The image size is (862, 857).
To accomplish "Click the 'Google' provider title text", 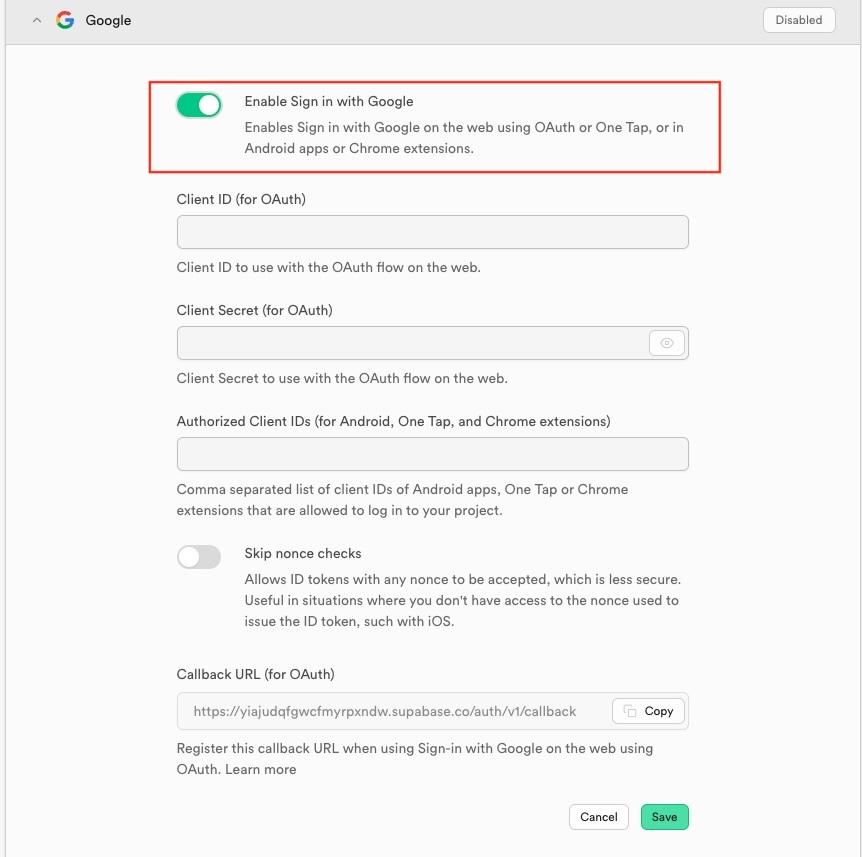I will coord(108,19).
